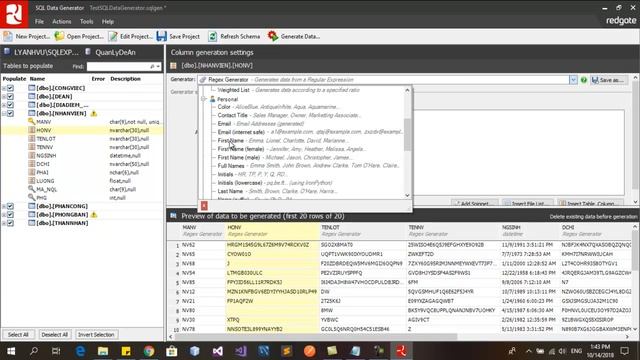The image size is (640, 360).
Task: Open Microsoft Edge from the taskbar
Action: tap(80, 351)
